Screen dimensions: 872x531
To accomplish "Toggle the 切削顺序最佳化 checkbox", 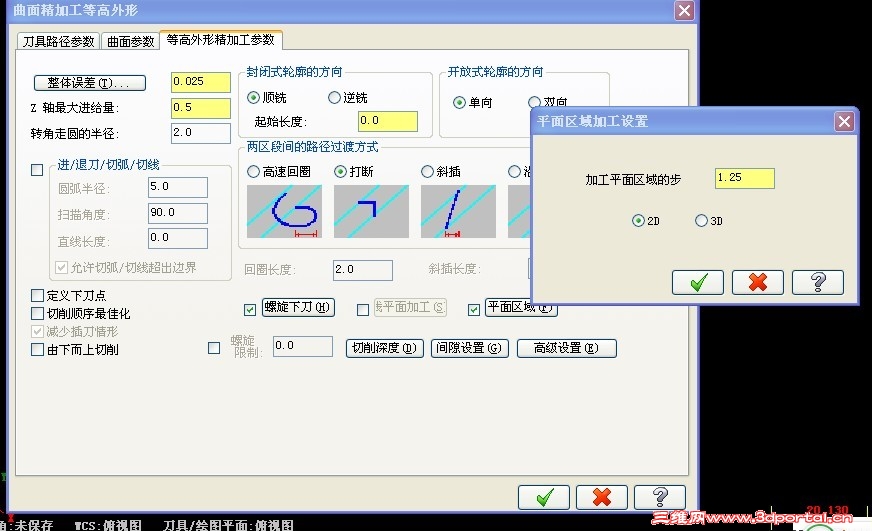I will click(x=37, y=314).
